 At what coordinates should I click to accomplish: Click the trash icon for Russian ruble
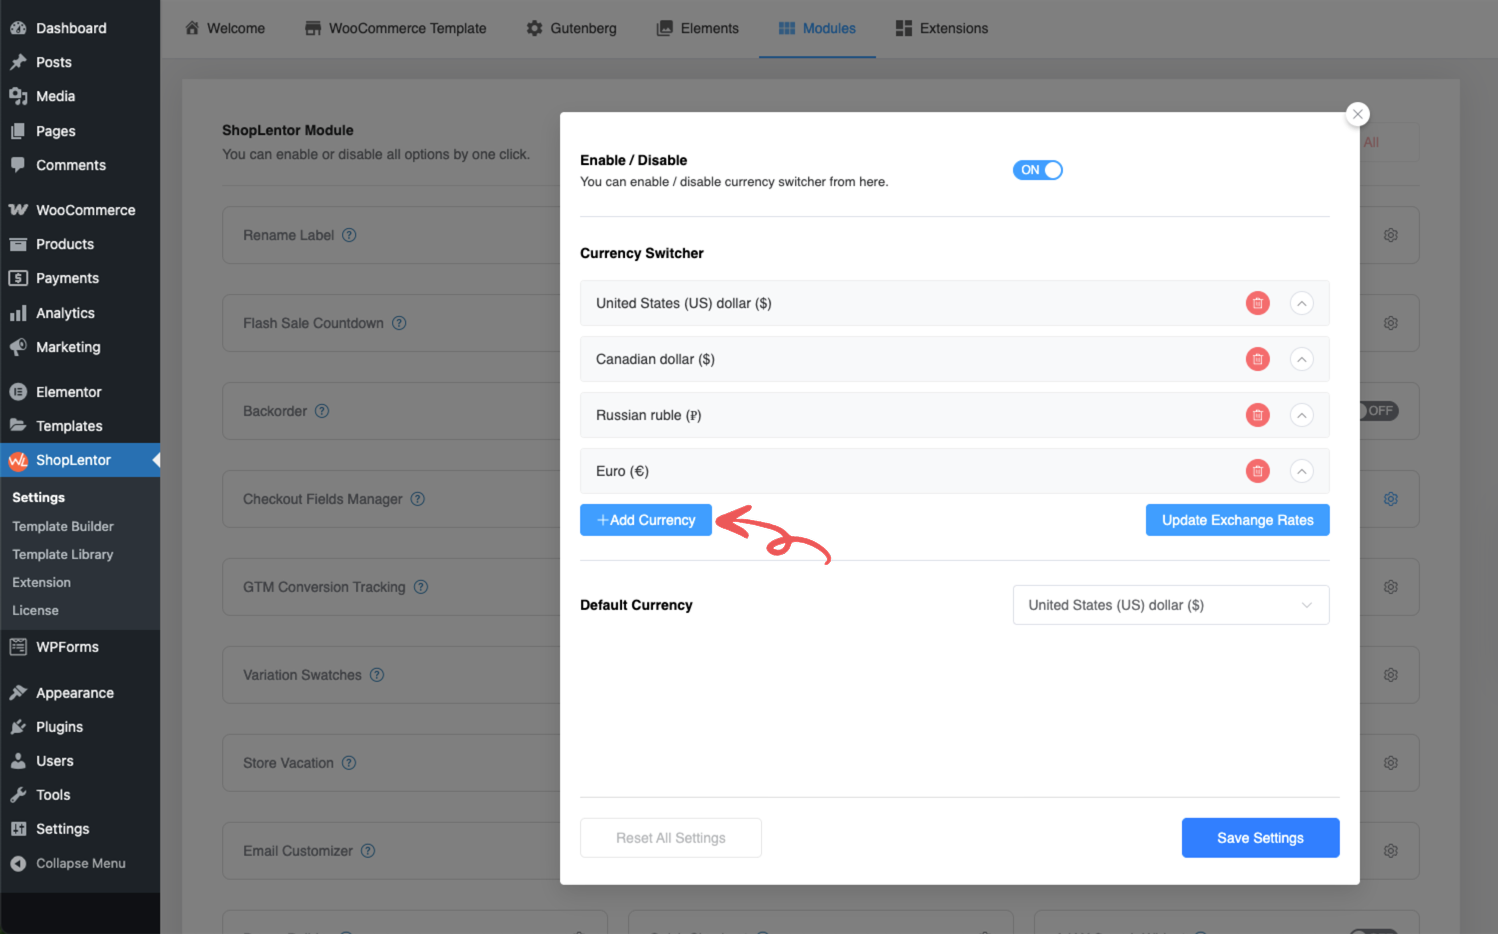point(1257,415)
